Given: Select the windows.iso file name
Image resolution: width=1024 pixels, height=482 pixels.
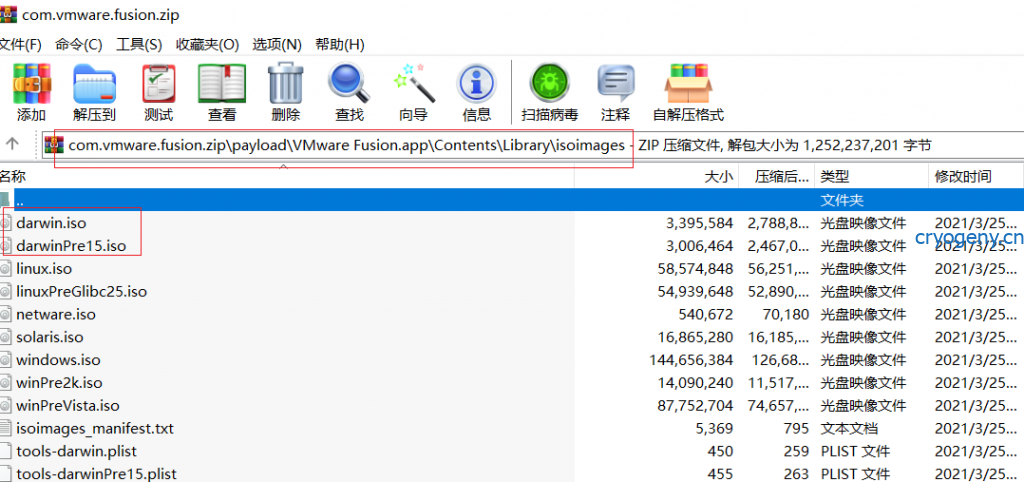Looking at the screenshot, I should (x=58, y=360).
